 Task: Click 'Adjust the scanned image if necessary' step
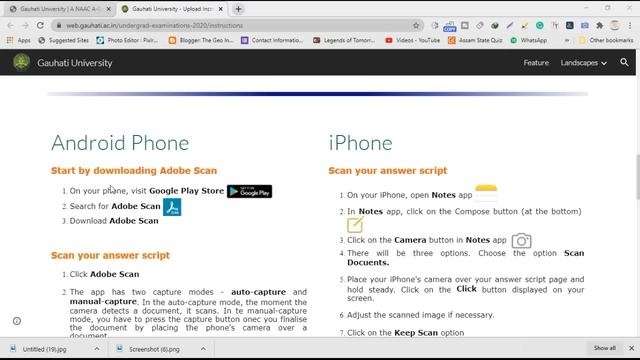click(420, 315)
